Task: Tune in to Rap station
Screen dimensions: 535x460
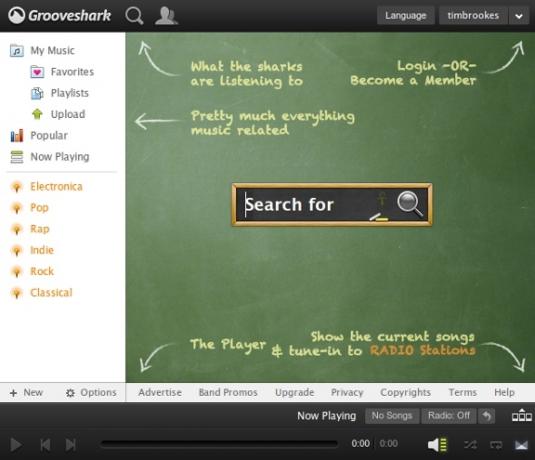Action: coord(40,229)
